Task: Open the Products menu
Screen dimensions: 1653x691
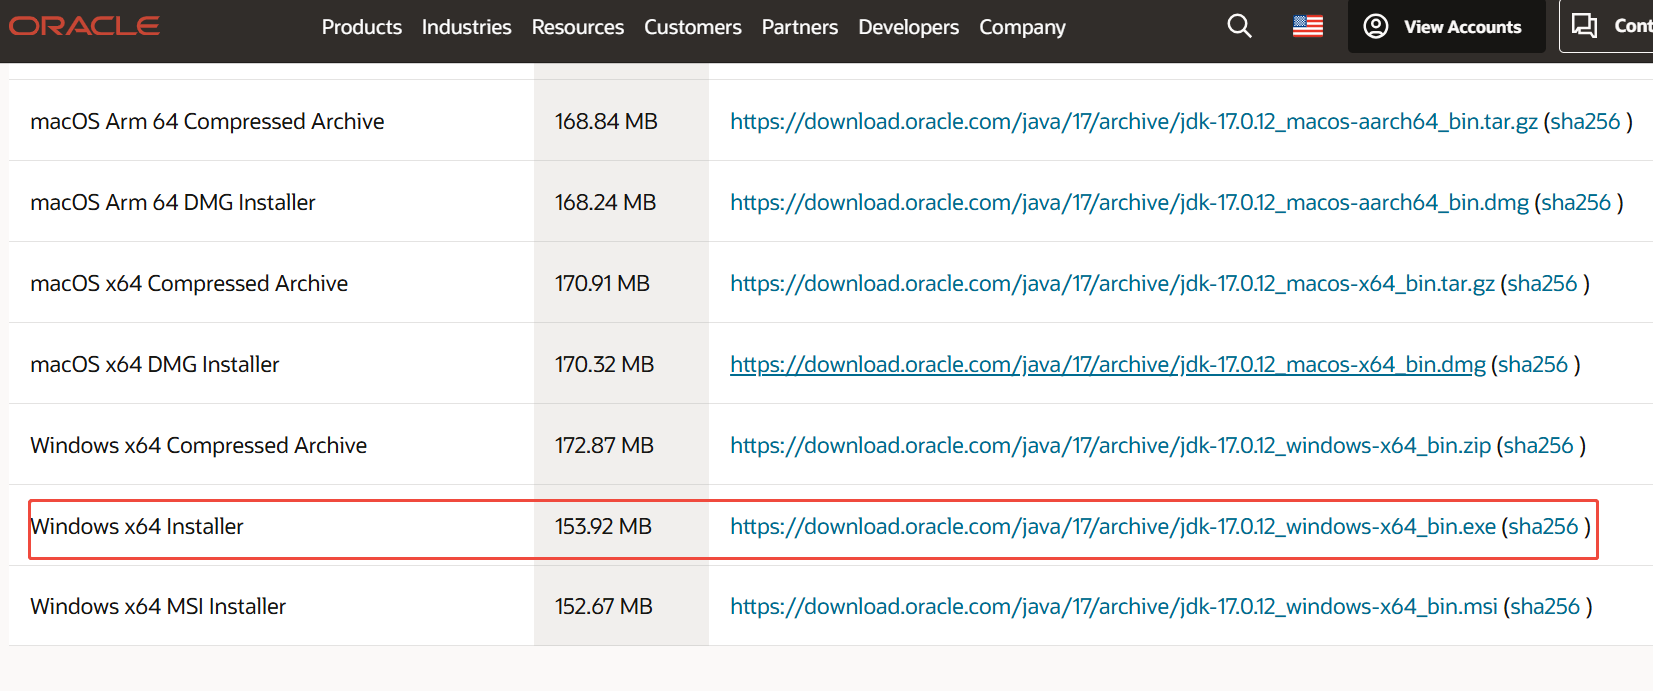Action: tap(362, 27)
